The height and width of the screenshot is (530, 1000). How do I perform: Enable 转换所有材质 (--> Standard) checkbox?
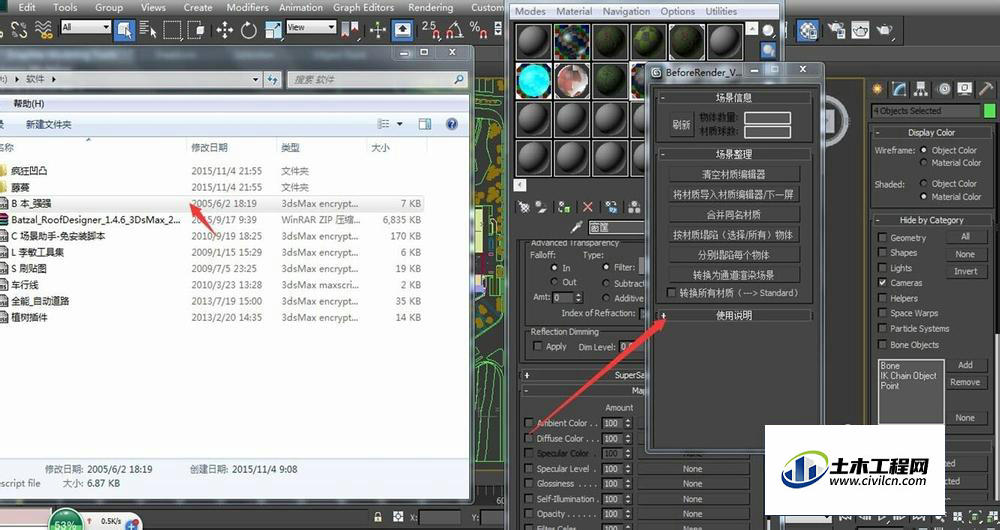click(x=671, y=293)
